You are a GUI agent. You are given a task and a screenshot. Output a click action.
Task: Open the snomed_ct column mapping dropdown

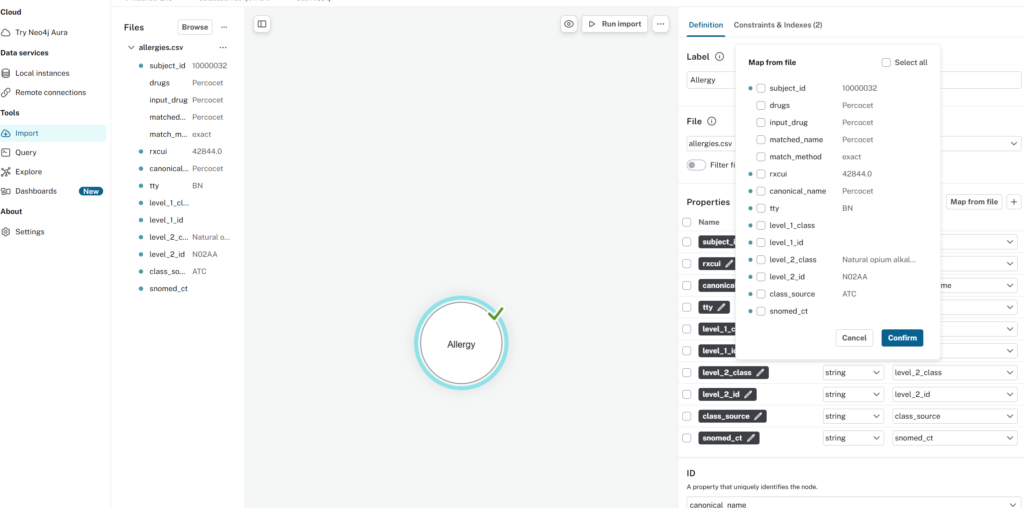point(954,438)
